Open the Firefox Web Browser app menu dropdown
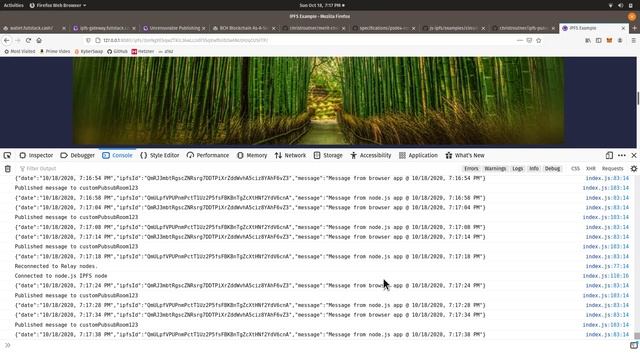 (58, 5)
